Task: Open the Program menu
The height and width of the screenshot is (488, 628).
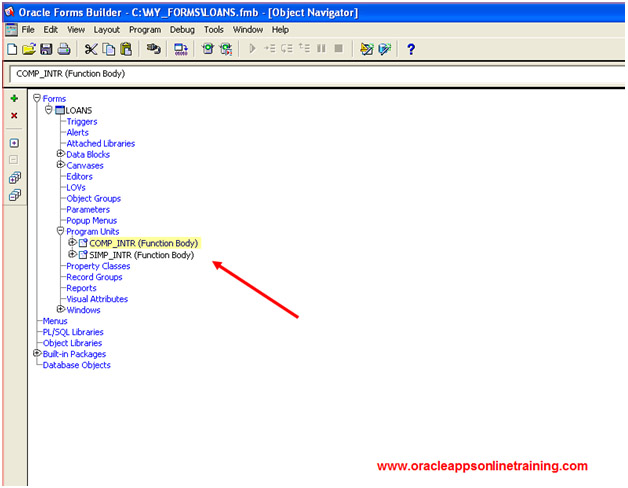Action: [x=144, y=30]
